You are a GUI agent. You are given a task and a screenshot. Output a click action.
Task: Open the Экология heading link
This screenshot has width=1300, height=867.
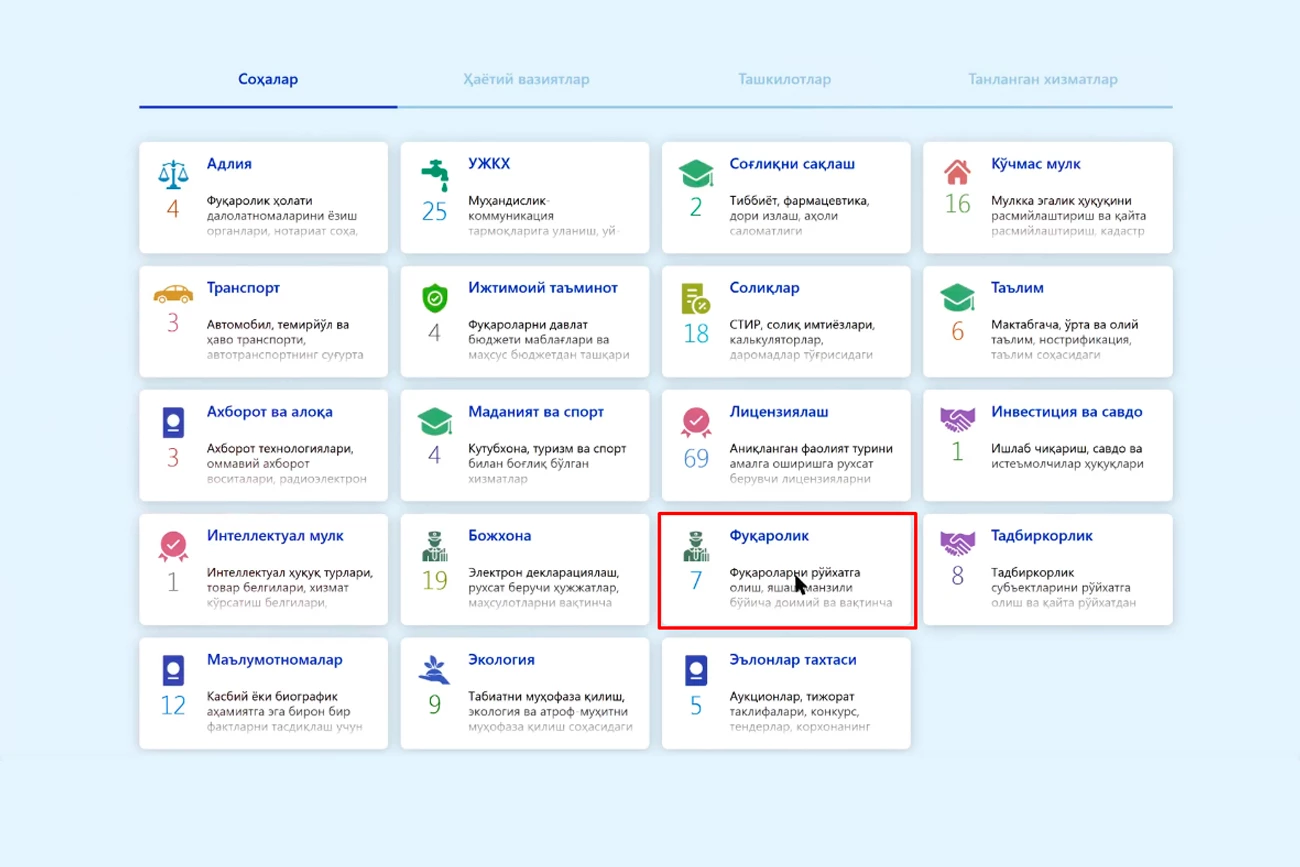pyautogui.click(x=501, y=660)
